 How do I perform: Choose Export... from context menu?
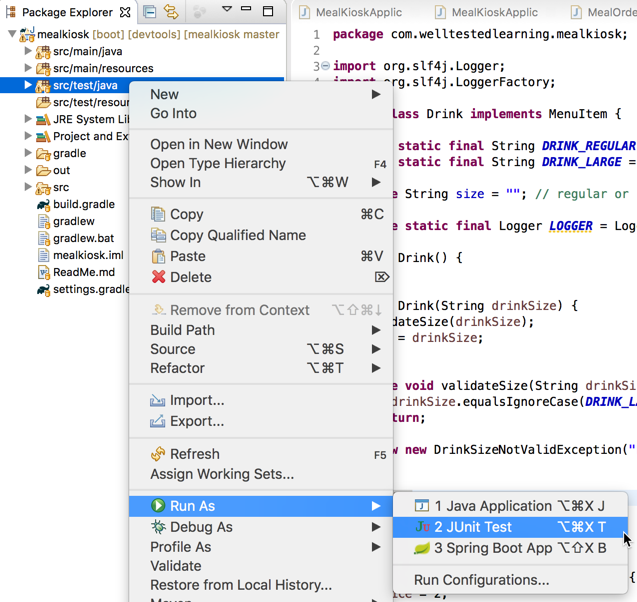261,422
